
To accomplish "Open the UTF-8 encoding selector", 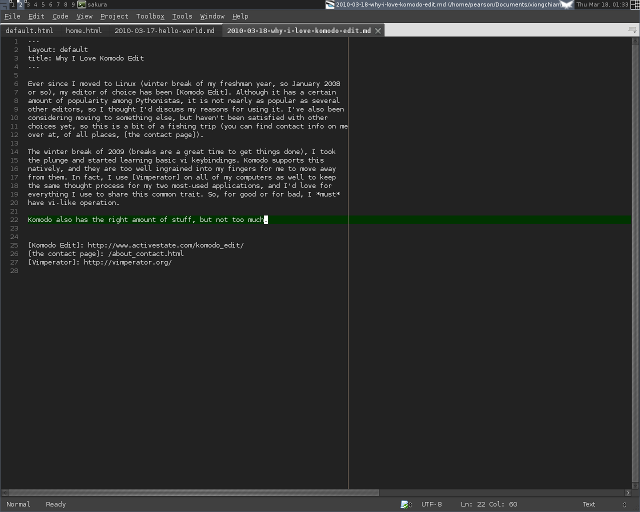I will [431, 505].
